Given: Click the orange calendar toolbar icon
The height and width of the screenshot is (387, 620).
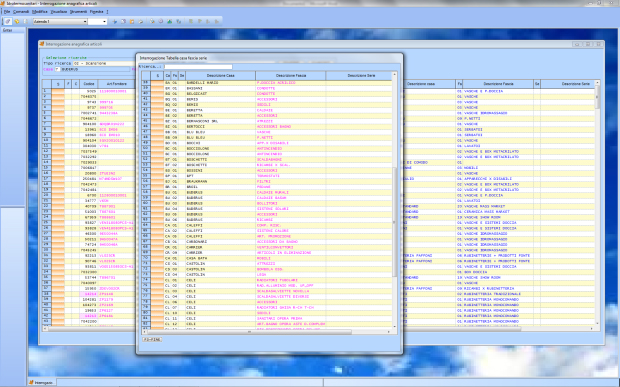Looking at the screenshot, I should [132, 21].
